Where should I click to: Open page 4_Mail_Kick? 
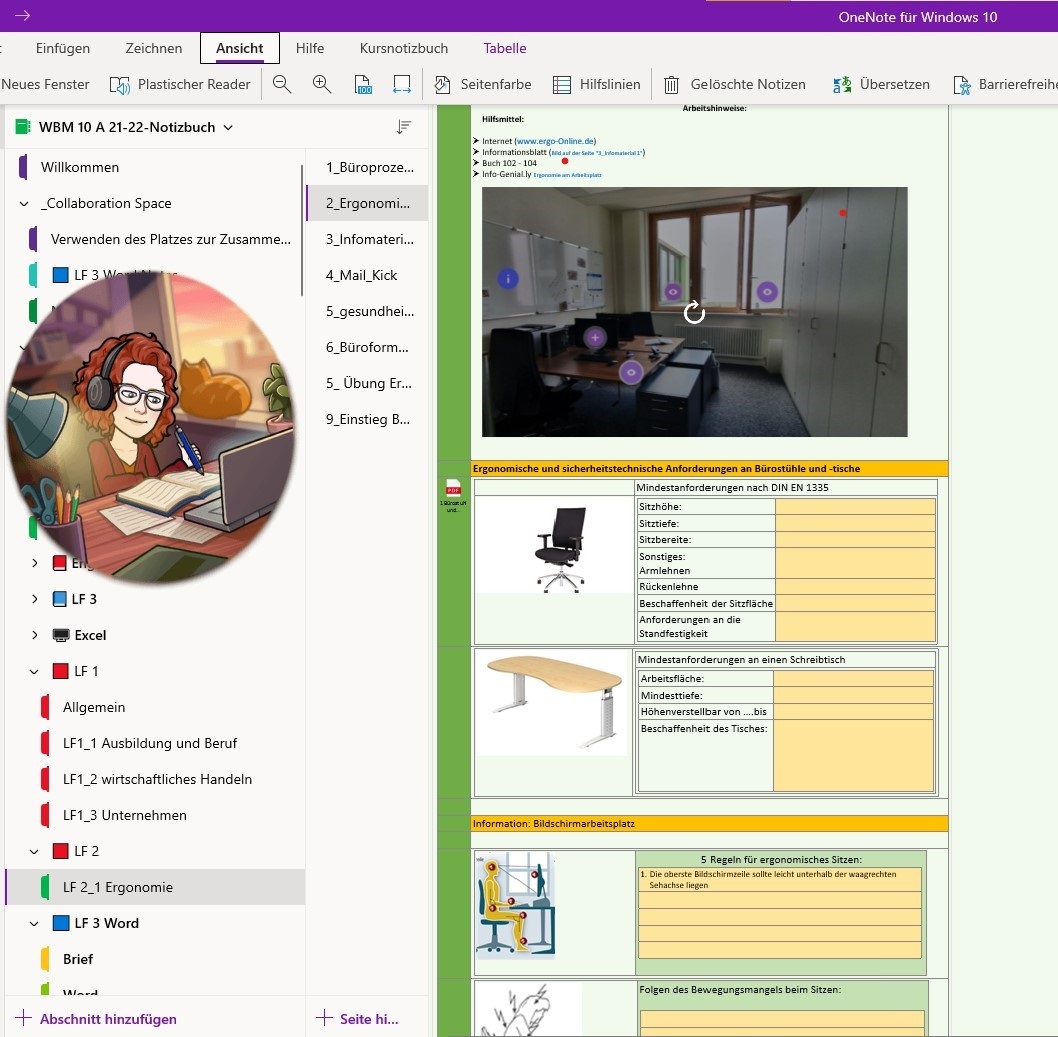click(x=367, y=275)
